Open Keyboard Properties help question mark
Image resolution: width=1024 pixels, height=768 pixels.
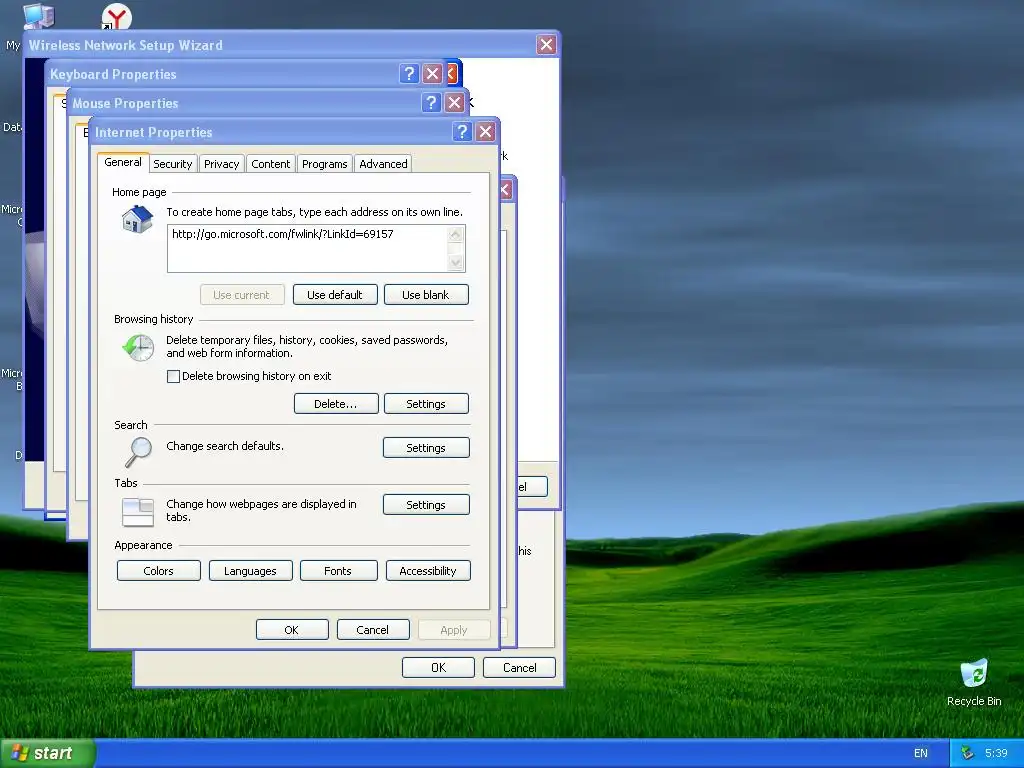(x=409, y=74)
